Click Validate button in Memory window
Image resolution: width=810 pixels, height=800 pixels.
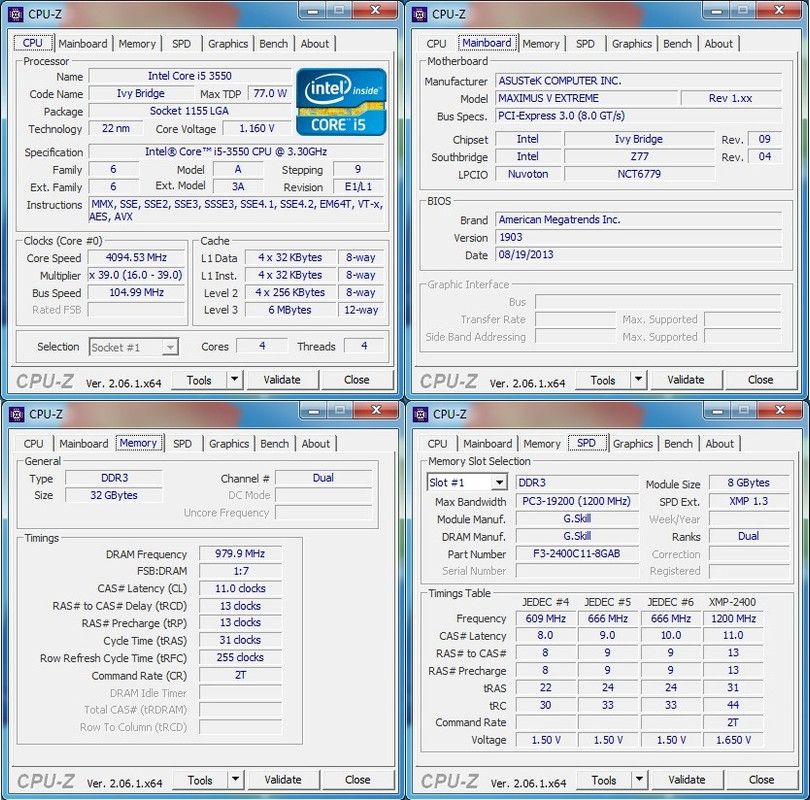point(283,779)
